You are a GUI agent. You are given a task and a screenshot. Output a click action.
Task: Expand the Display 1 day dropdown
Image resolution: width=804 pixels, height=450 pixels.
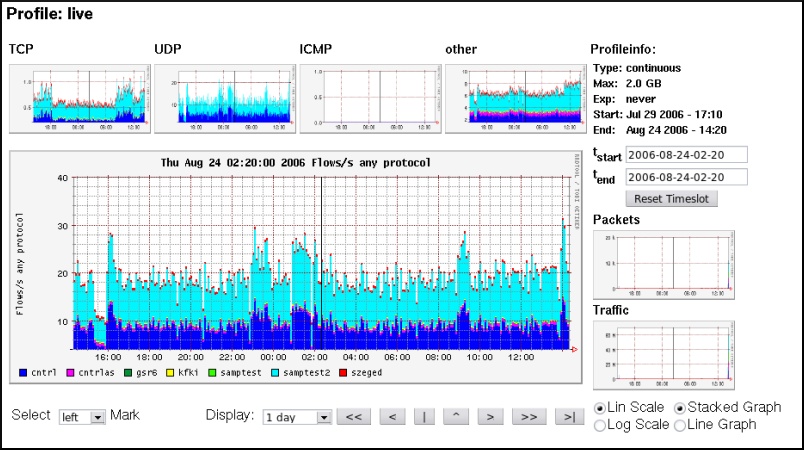pos(296,417)
